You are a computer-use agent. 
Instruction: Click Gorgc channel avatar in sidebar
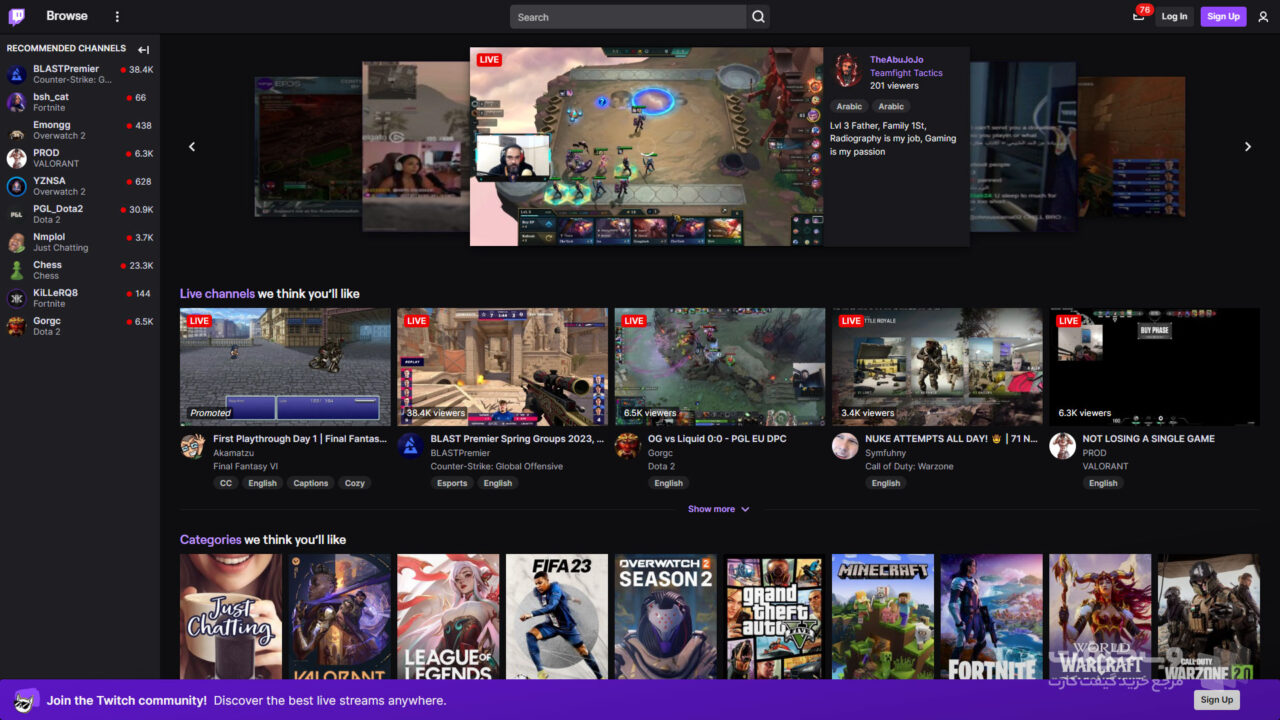tap(17, 326)
